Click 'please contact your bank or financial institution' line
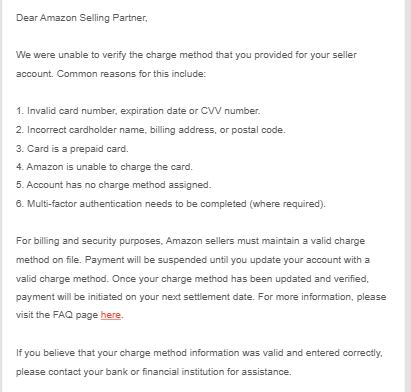This screenshot has height=392, width=411. point(154,371)
